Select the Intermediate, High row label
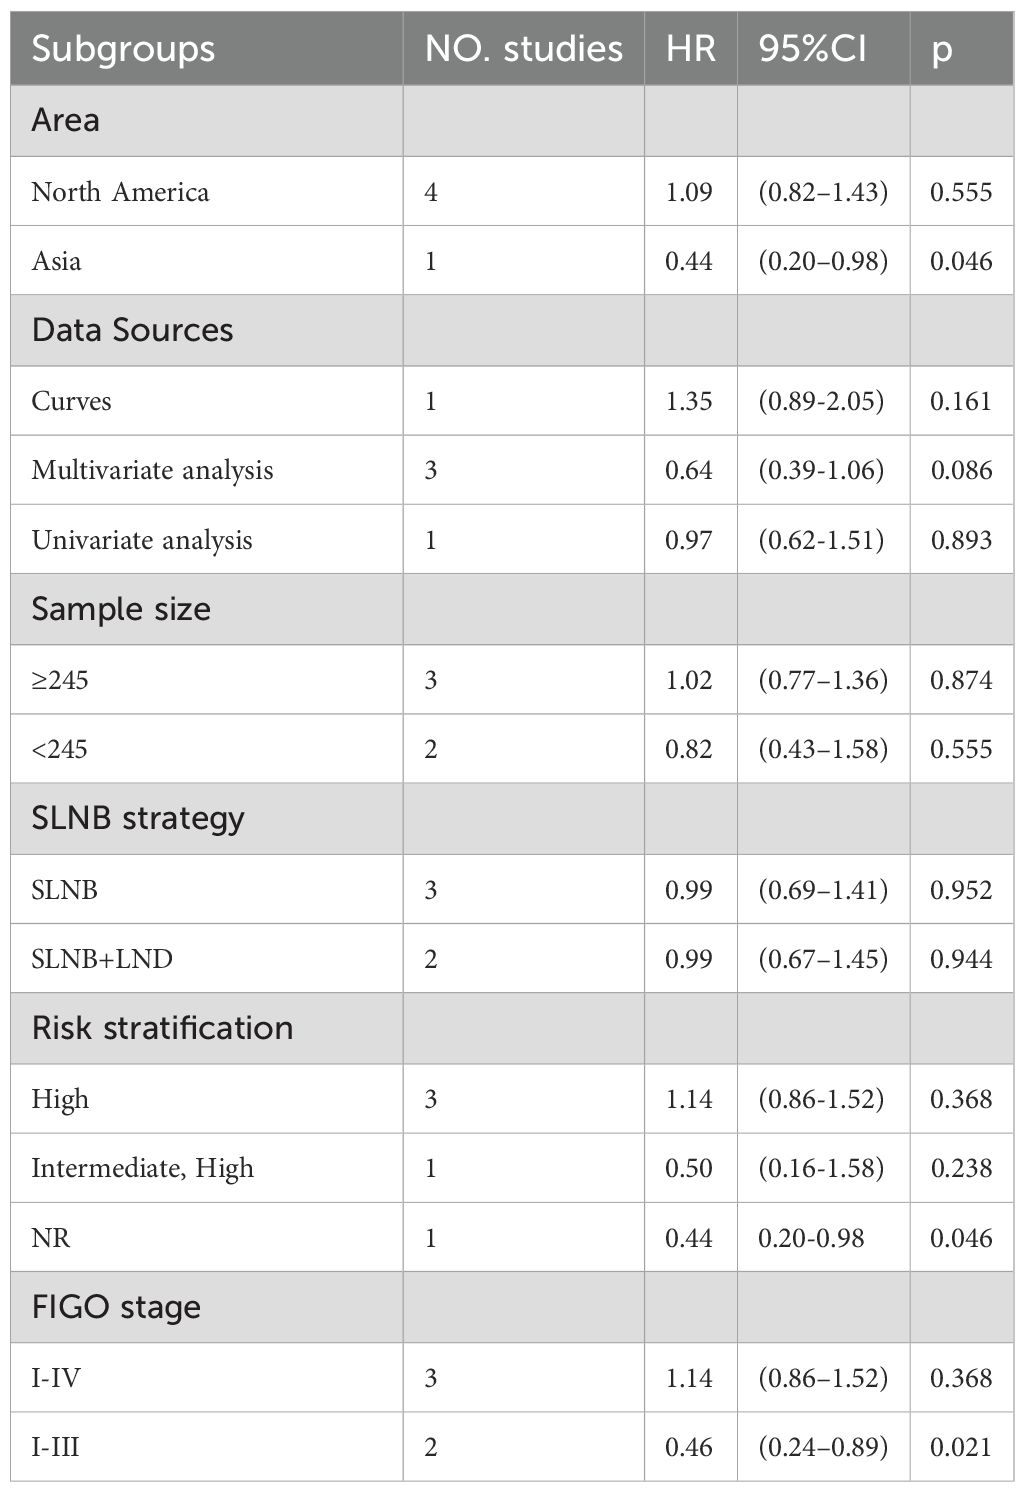This screenshot has height=1492, width=1025. [x=143, y=1168]
